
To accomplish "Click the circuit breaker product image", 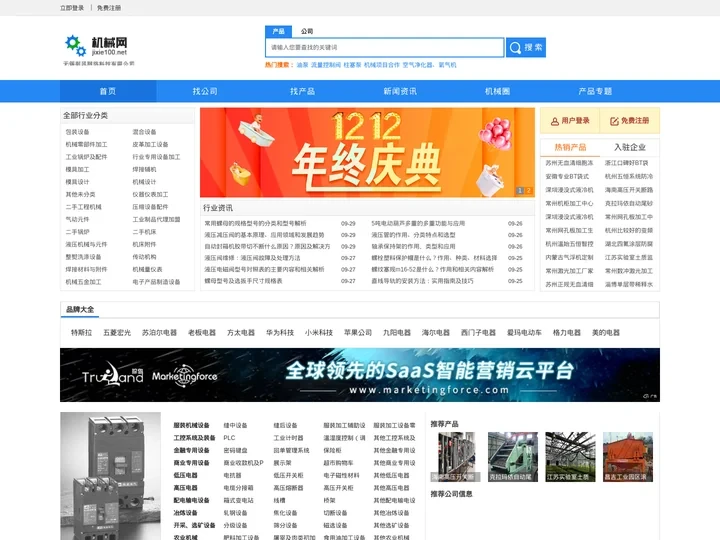I will pyautogui.click(x=111, y=476).
